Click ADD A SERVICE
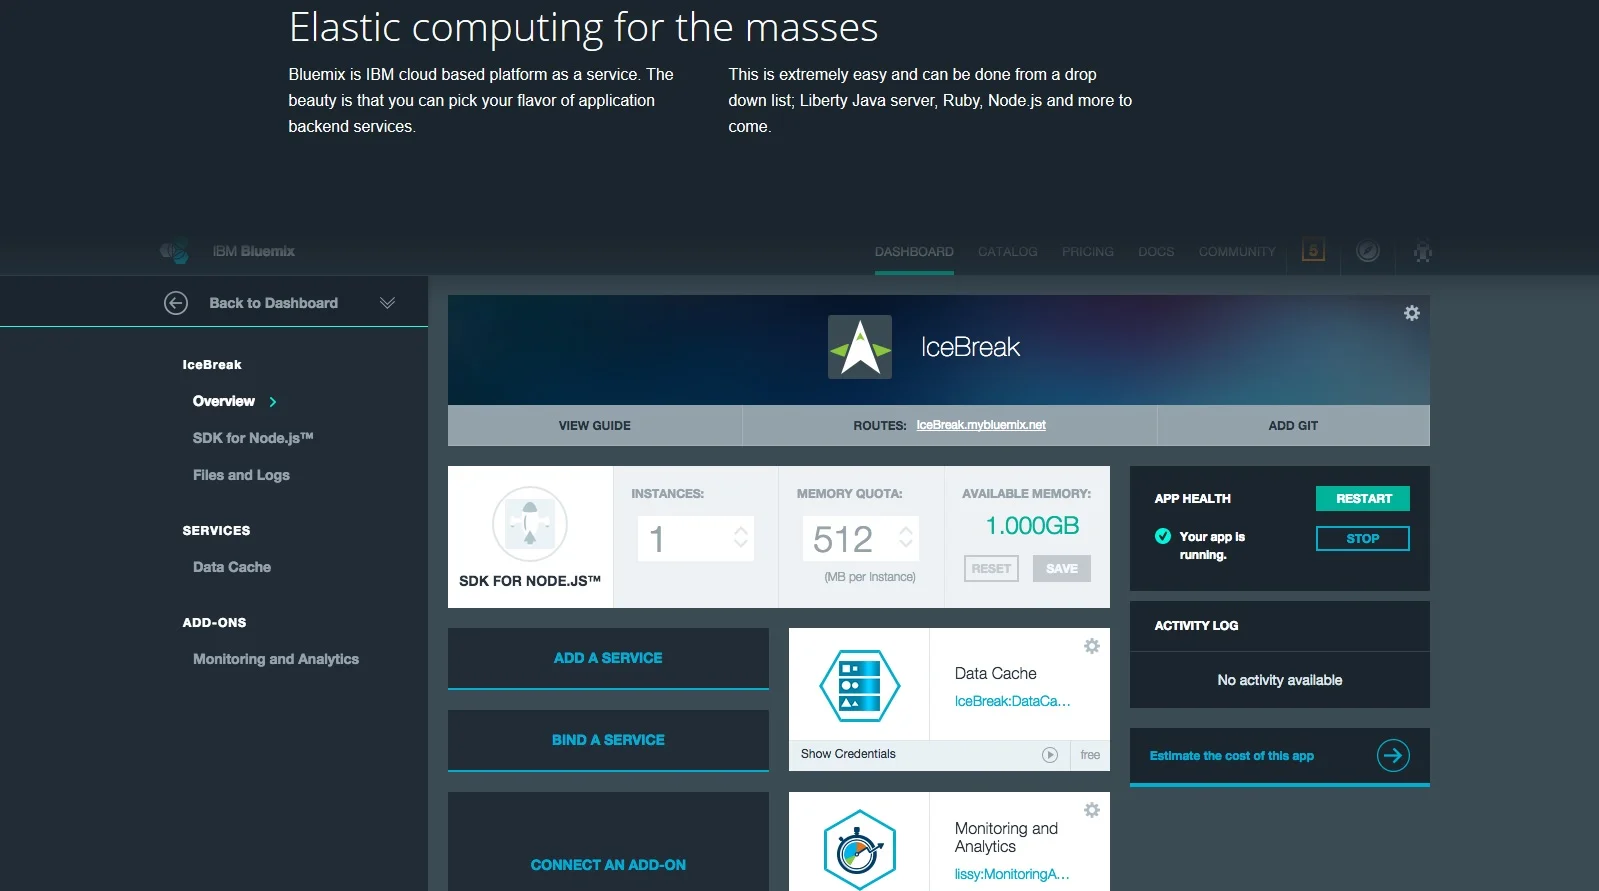 [608, 658]
